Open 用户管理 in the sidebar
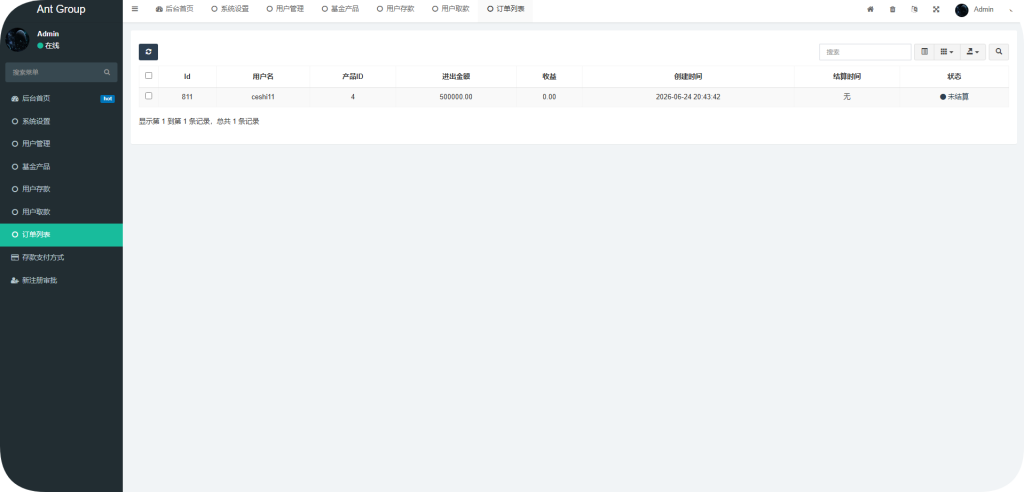Screen dimensions: 1024x492 click(x=61, y=144)
